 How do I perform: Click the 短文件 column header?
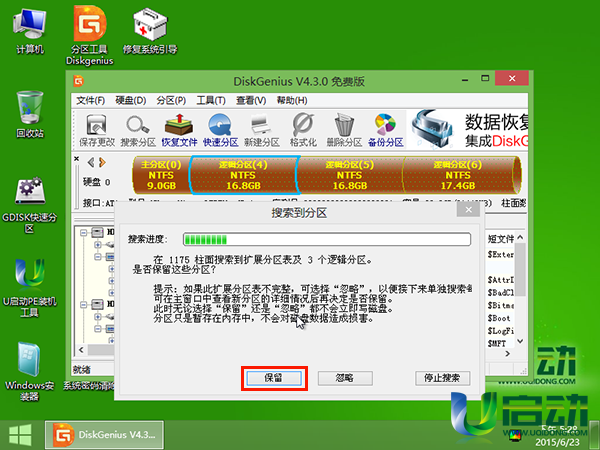pyautogui.click(x=500, y=239)
